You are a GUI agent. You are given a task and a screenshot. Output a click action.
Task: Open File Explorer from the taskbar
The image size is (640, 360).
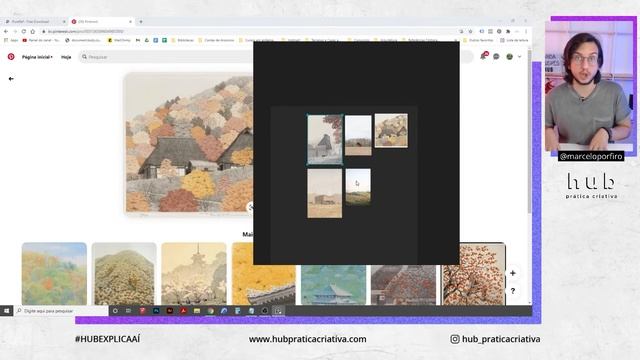[197, 311]
